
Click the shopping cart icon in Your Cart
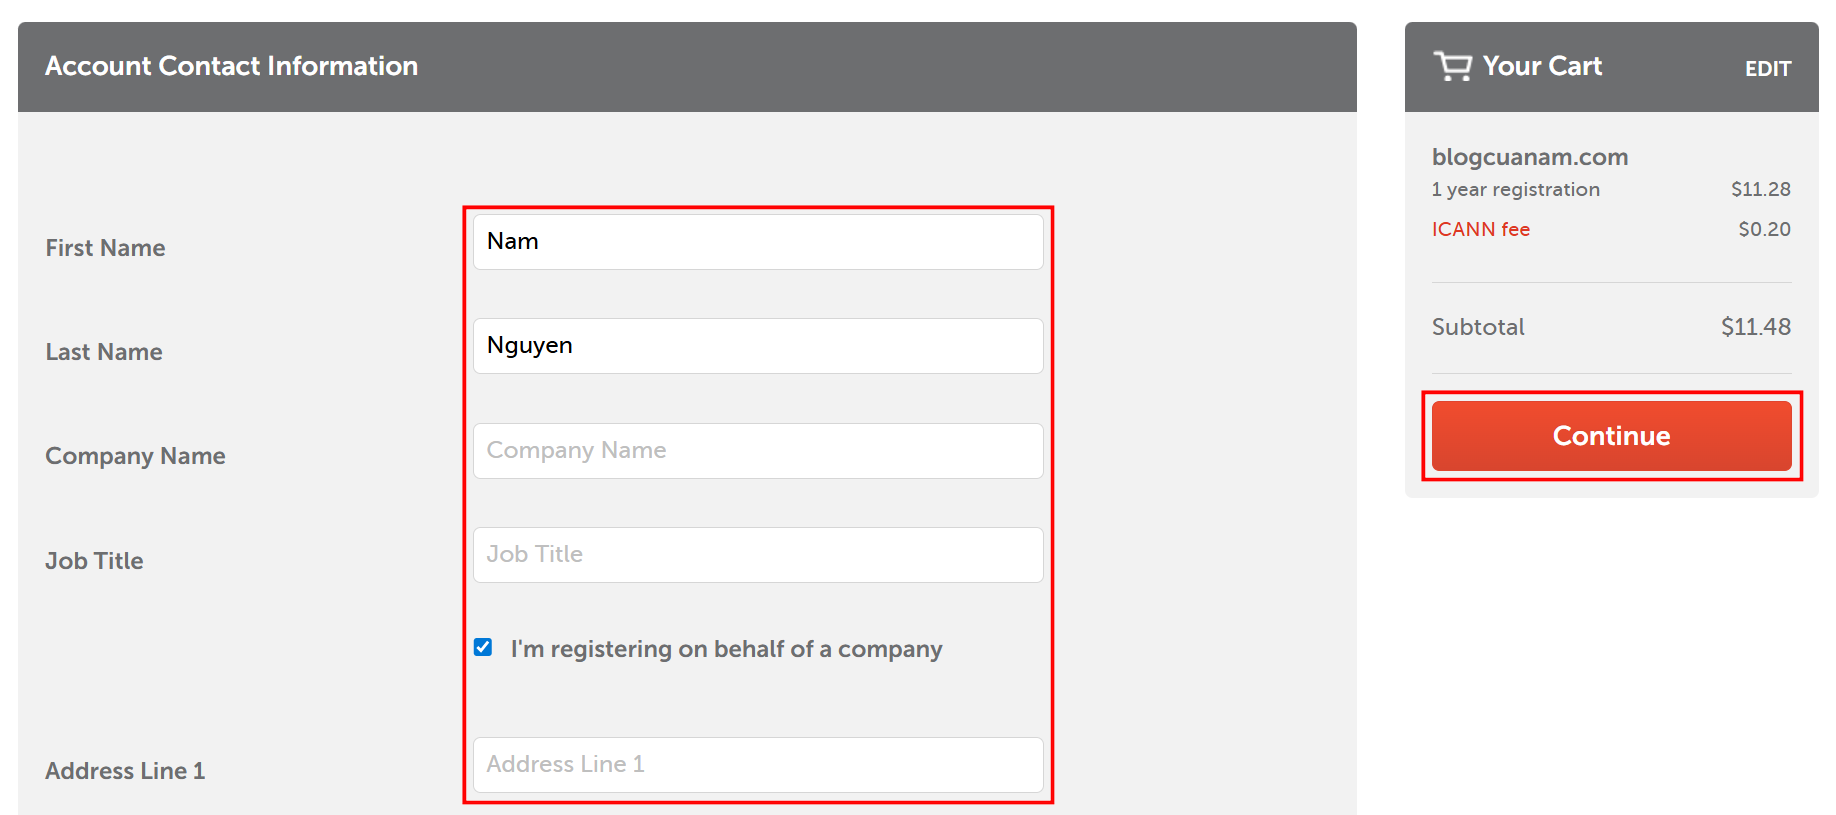[x=1450, y=66]
